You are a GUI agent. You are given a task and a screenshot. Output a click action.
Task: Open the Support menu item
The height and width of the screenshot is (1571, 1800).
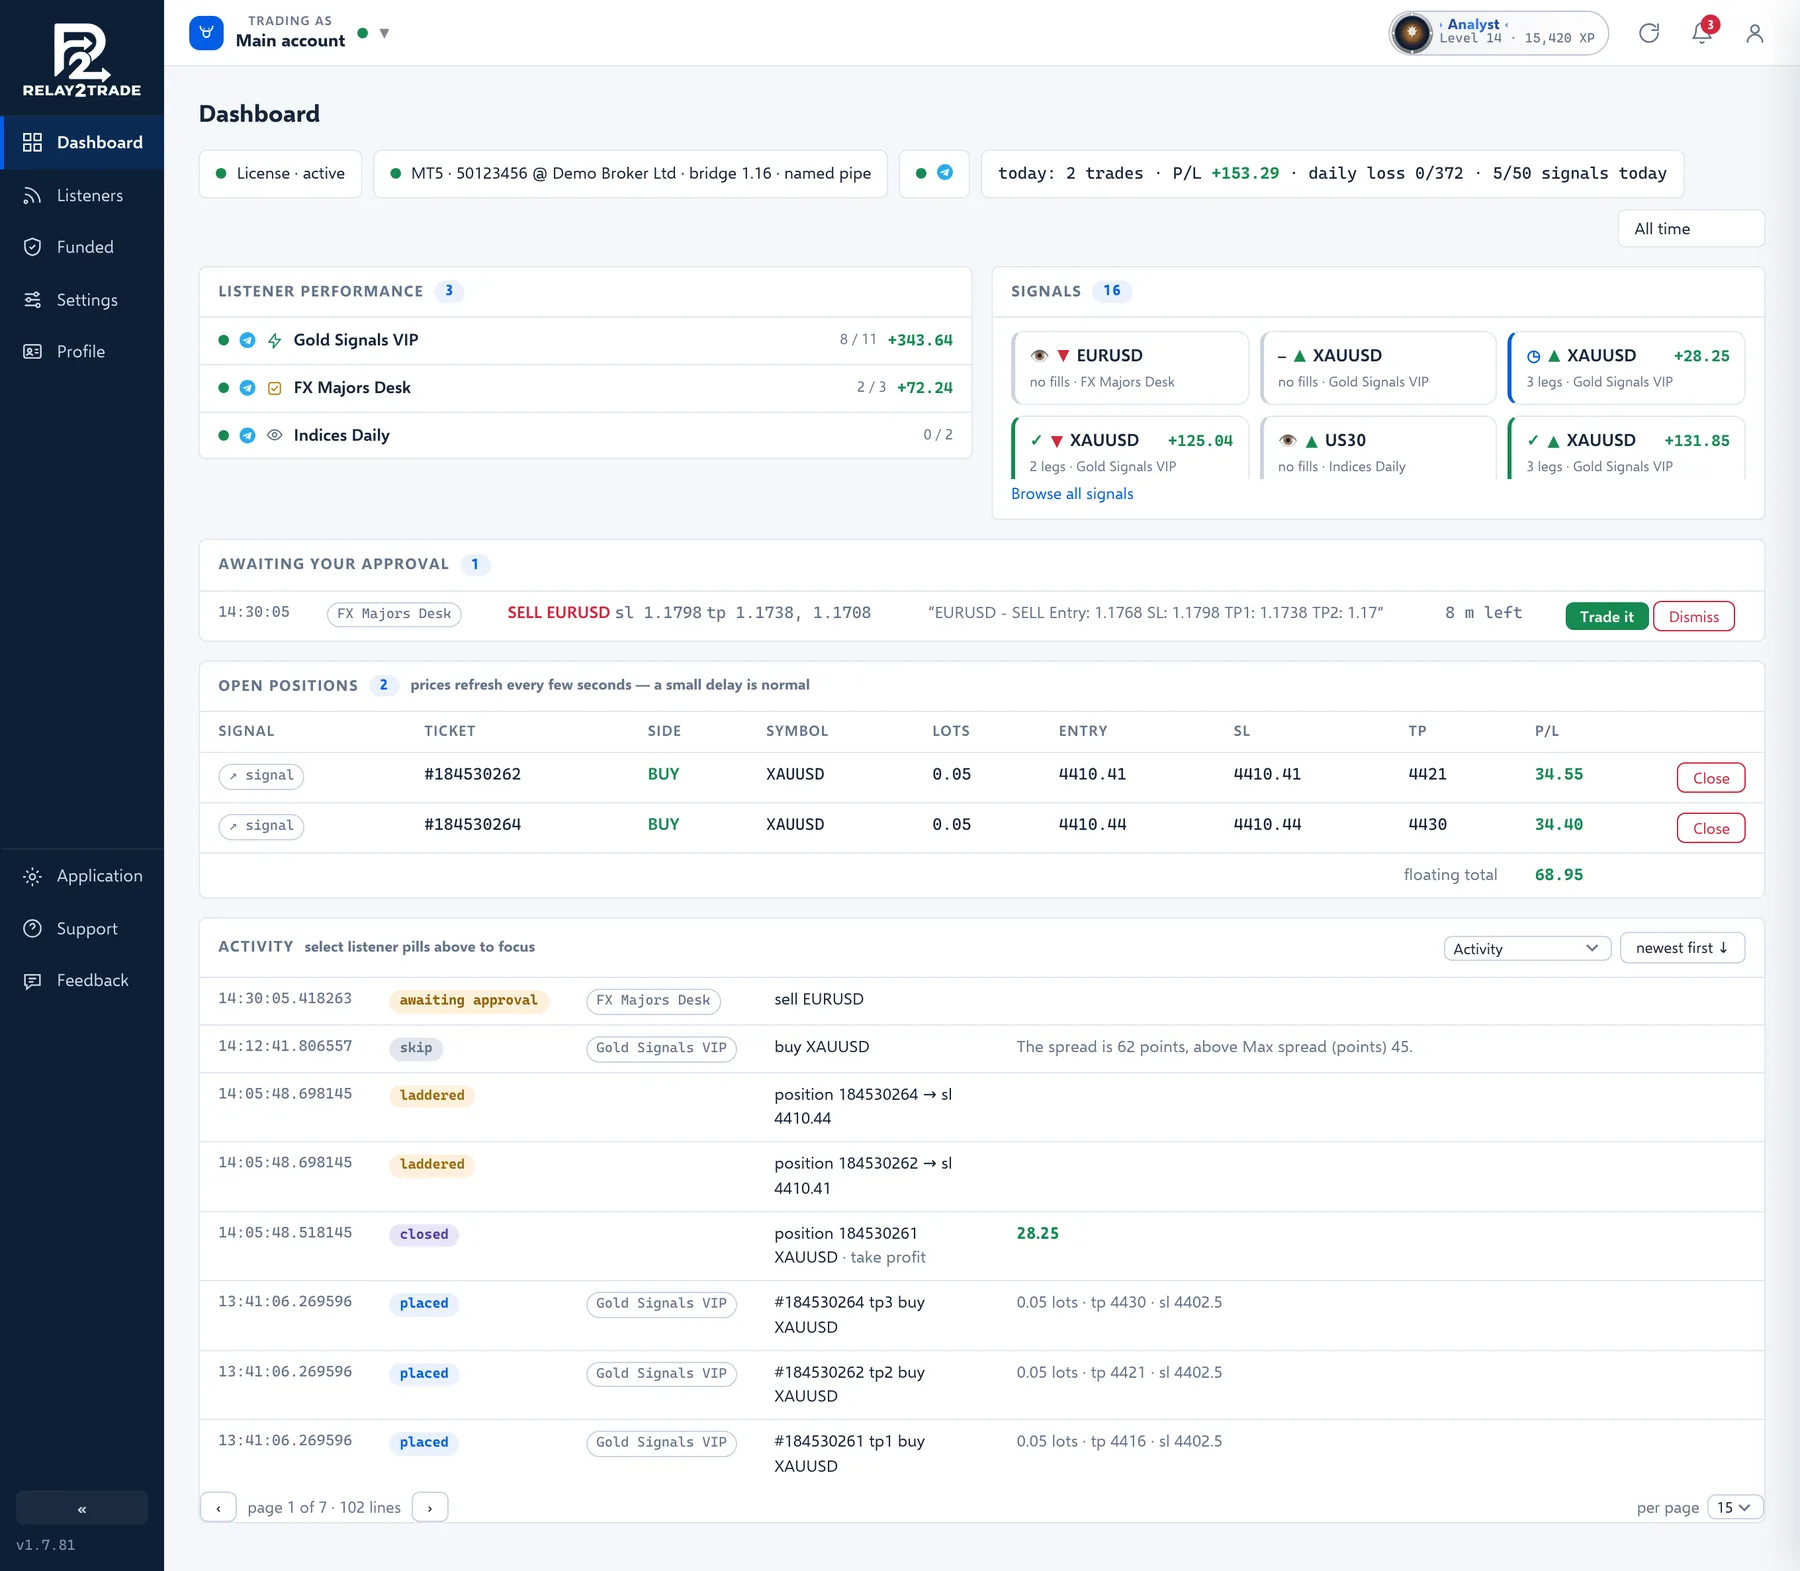(82, 929)
